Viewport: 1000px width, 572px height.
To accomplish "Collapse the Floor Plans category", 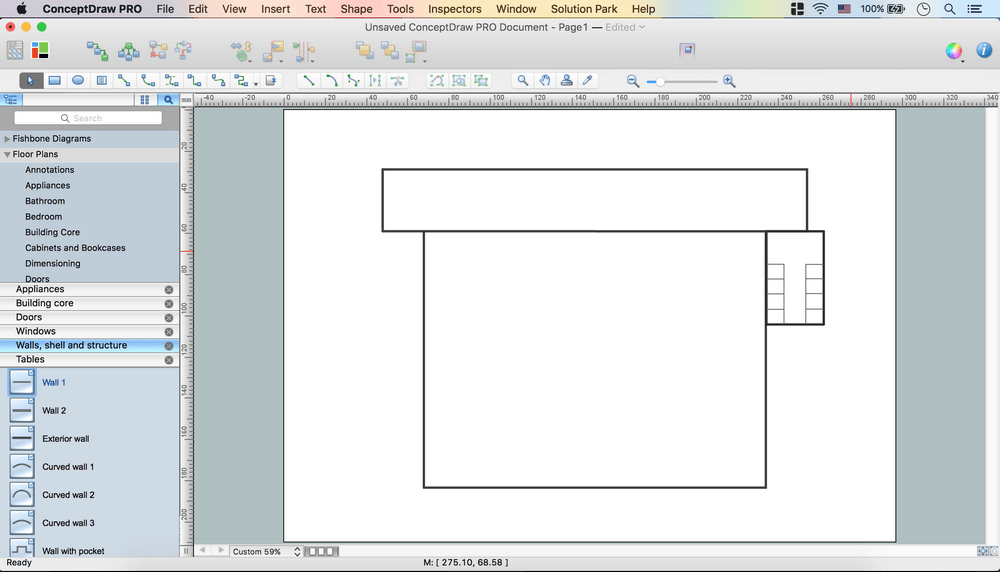I will [x=8, y=155].
